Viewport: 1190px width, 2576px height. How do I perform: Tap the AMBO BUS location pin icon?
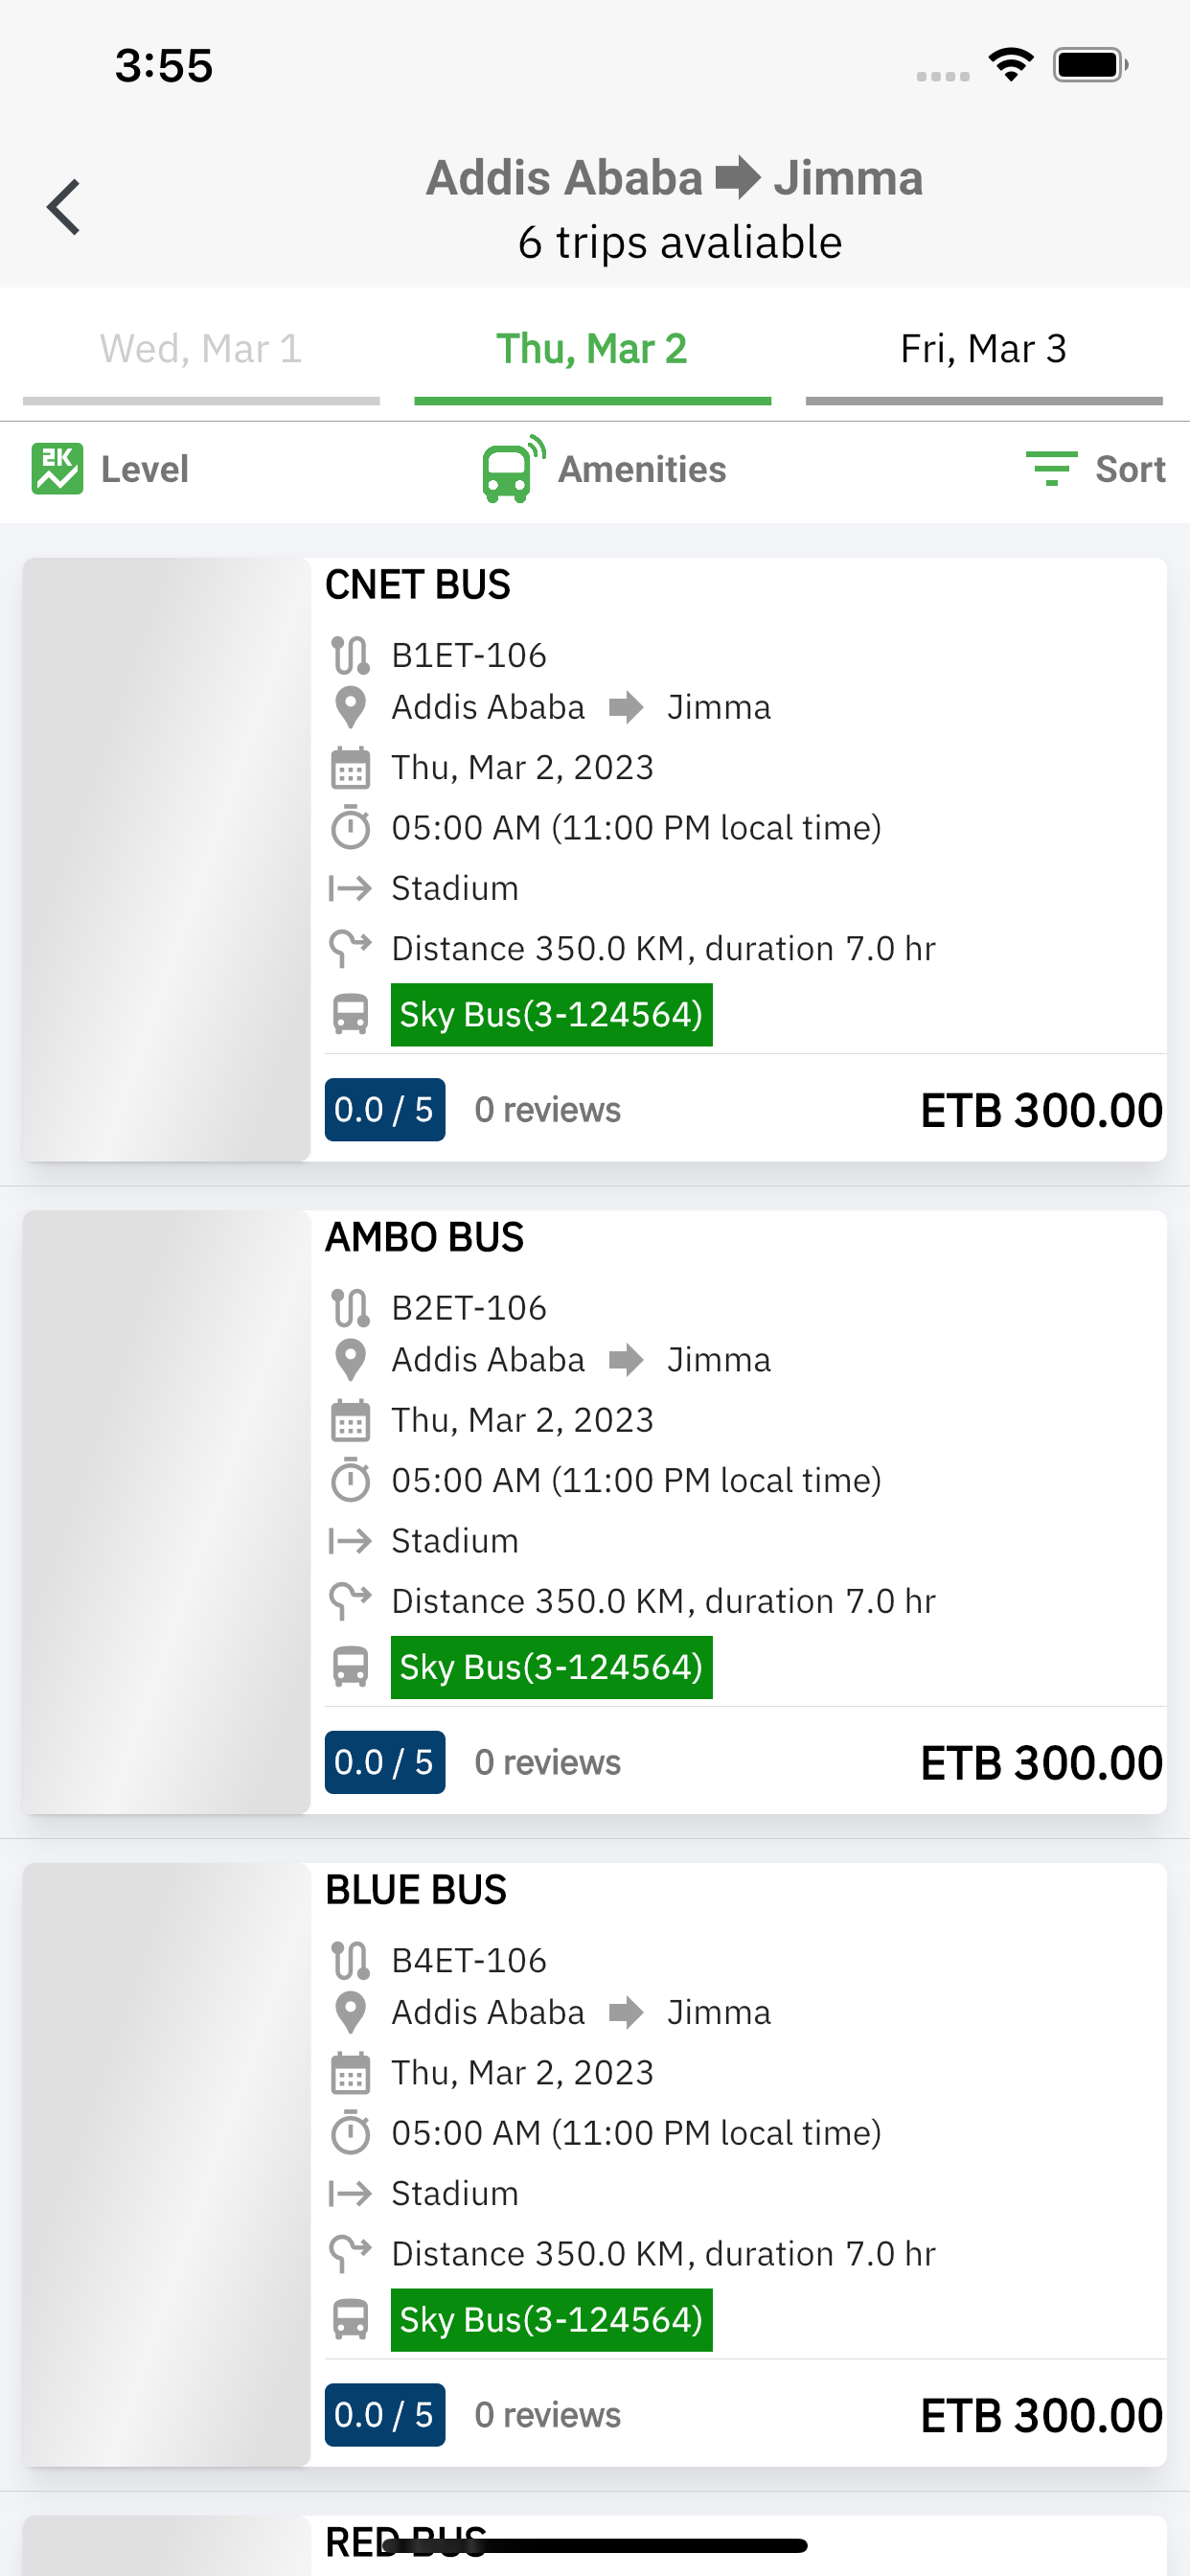[x=350, y=1360]
